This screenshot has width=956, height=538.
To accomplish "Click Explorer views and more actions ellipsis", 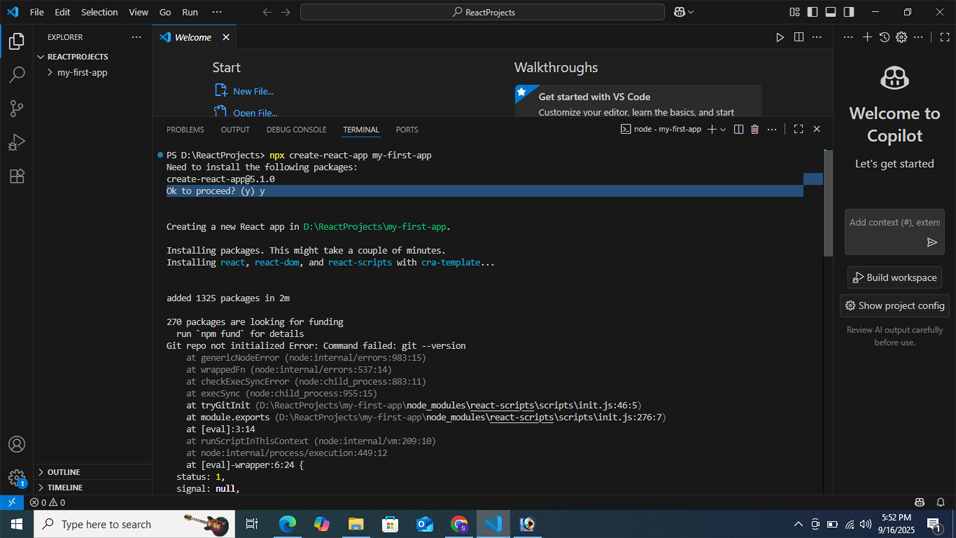I will click(x=136, y=37).
